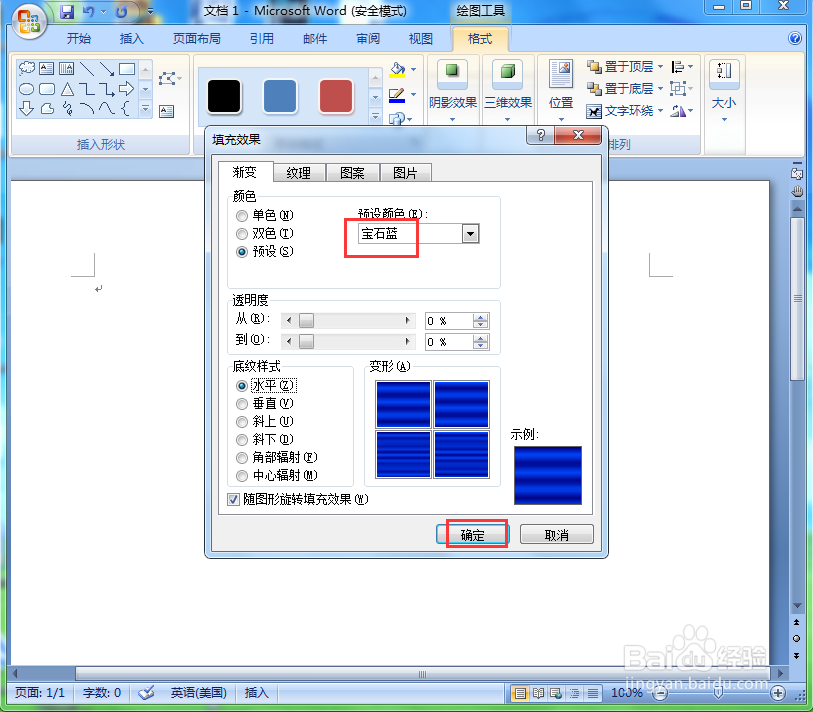Open the size options button
813x712 pixels.
tap(724, 91)
